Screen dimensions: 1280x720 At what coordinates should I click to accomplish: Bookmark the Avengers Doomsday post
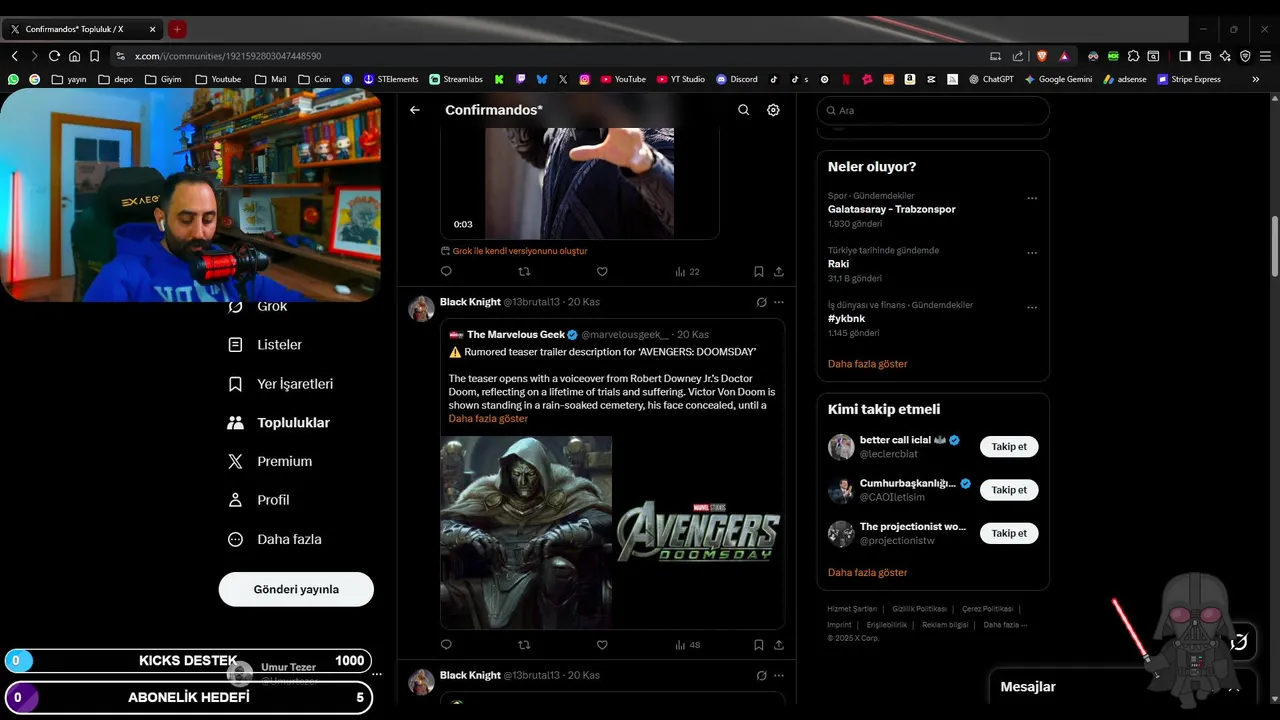pyautogui.click(x=759, y=645)
